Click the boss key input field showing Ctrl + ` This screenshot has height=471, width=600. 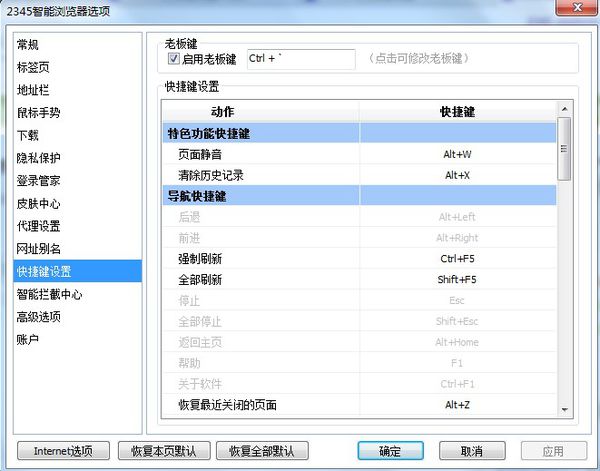[x=301, y=59]
